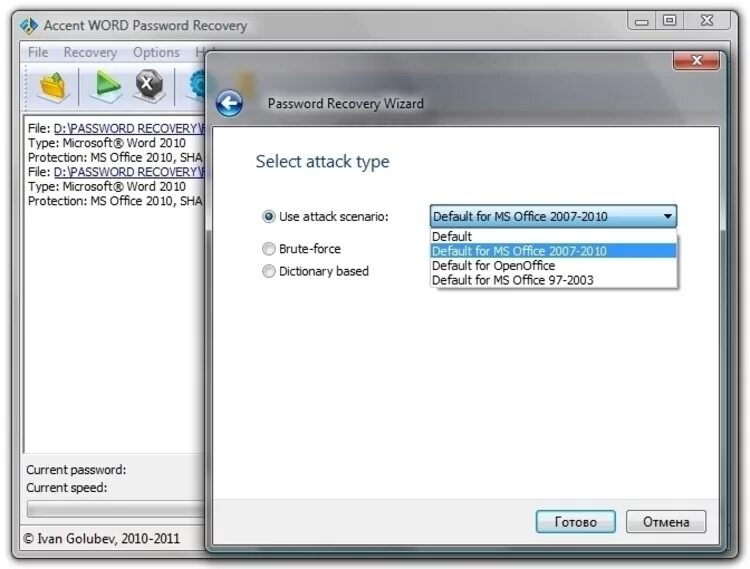Open the Options menu
The image size is (750, 569).
point(156,52)
